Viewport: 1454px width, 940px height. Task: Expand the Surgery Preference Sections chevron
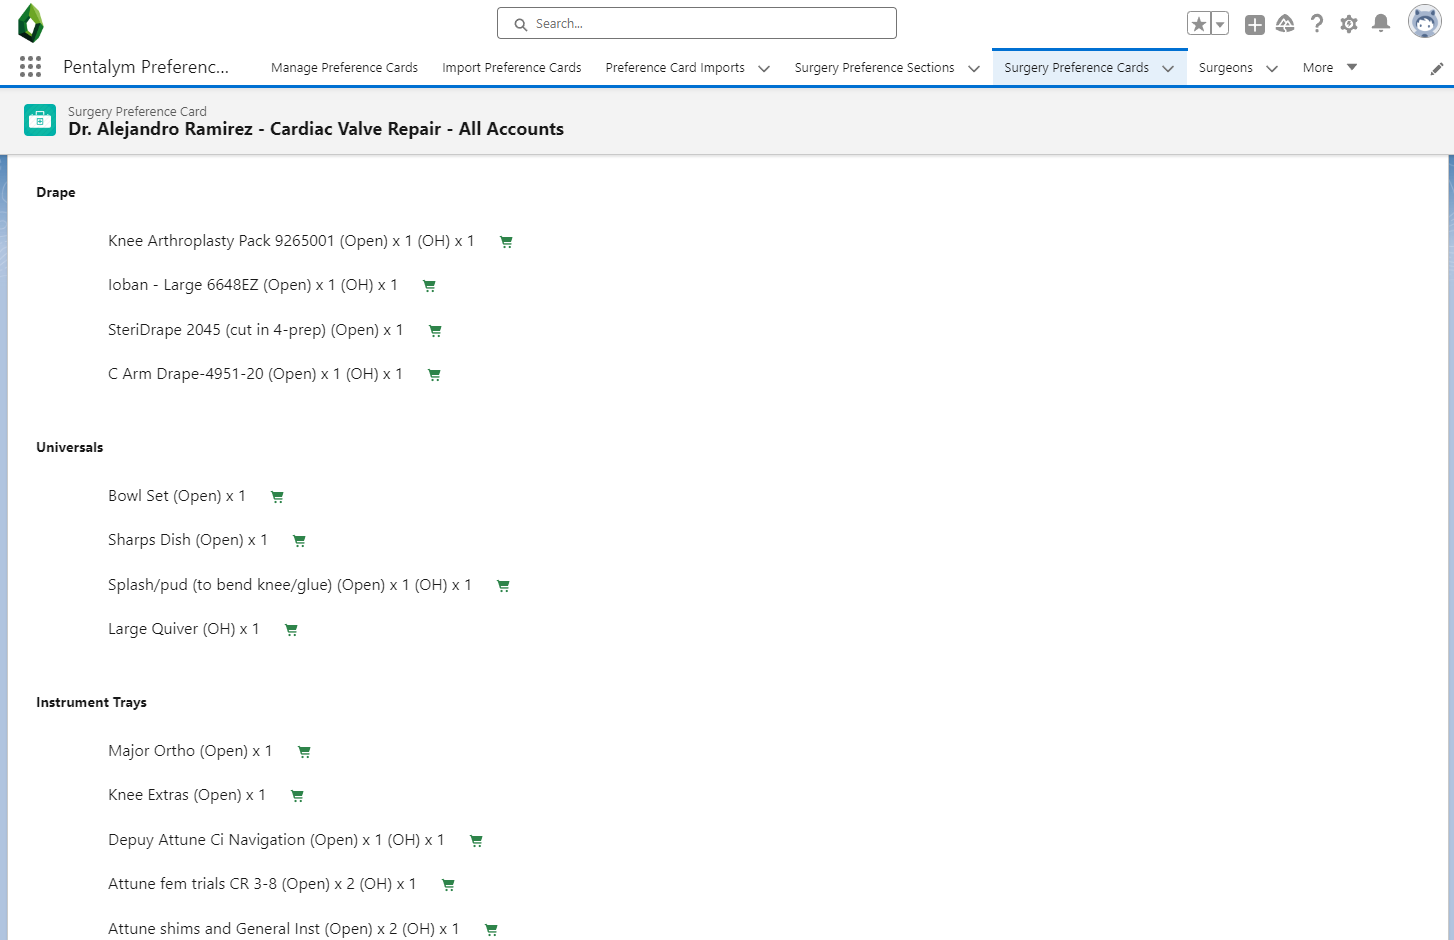[974, 69]
